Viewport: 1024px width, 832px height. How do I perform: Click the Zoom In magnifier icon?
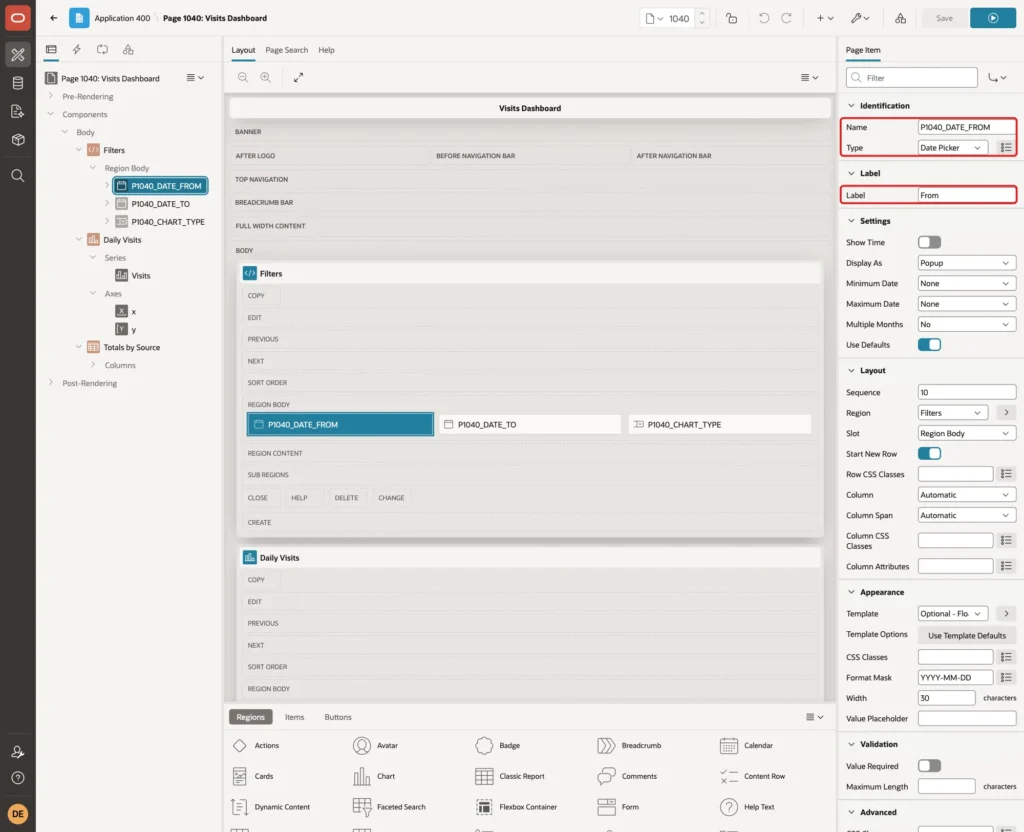266,77
